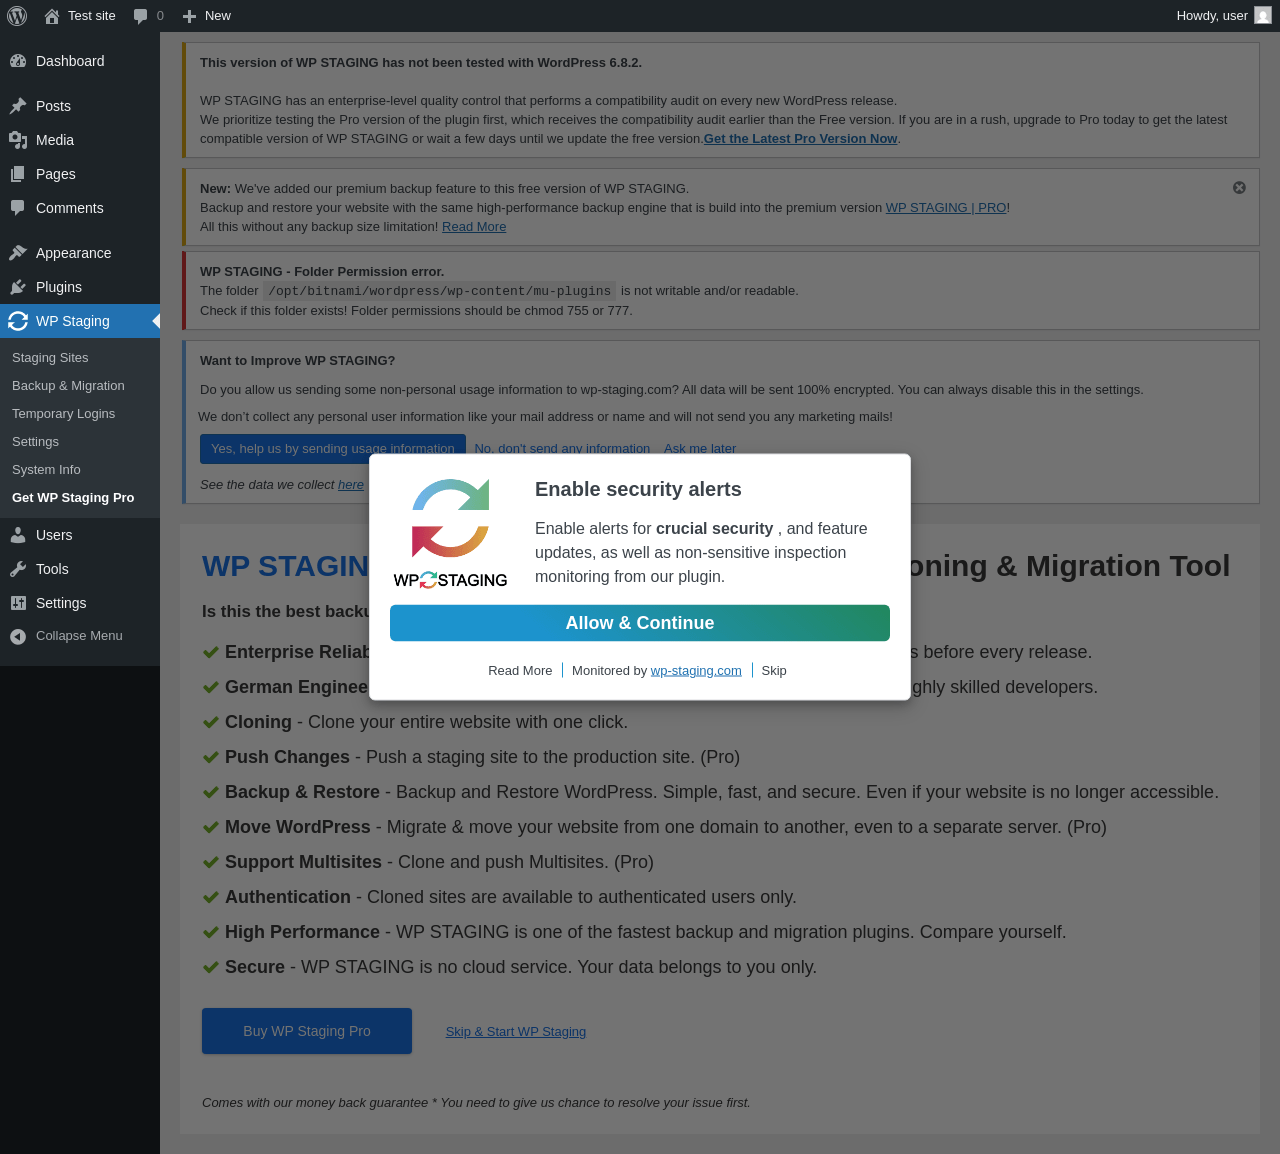
Task: Click the WP Staging sync arrows icon
Action: (x=18, y=321)
